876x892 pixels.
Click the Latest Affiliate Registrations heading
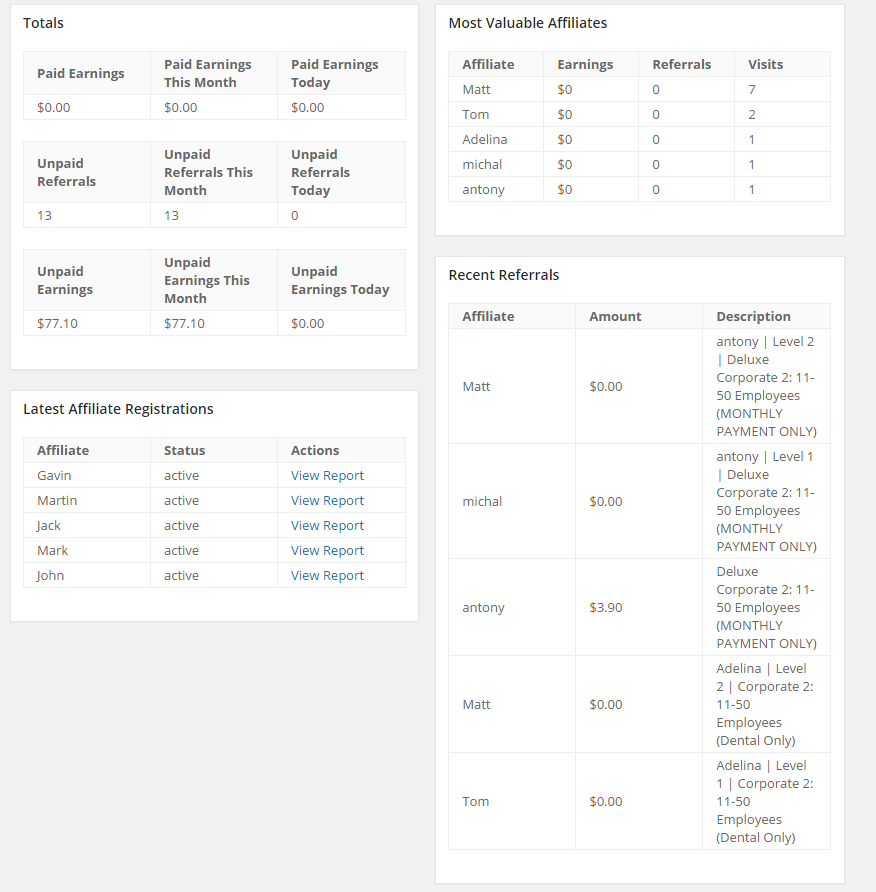tap(118, 408)
